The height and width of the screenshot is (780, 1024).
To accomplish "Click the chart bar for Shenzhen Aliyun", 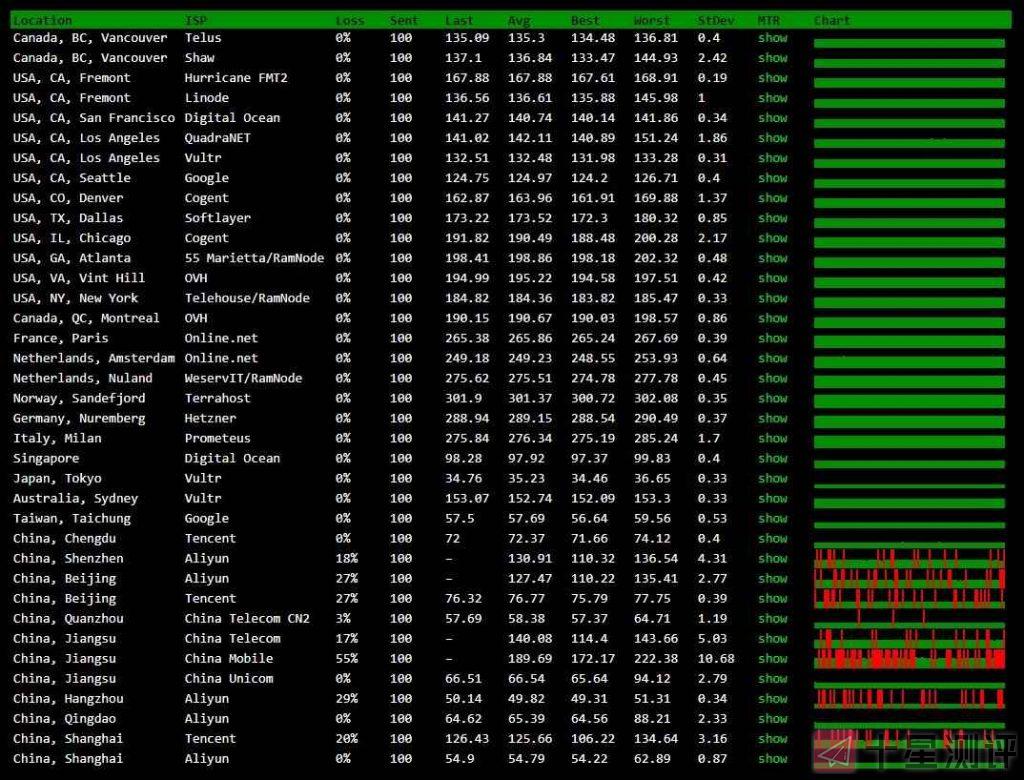I will [x=909, y=558].
